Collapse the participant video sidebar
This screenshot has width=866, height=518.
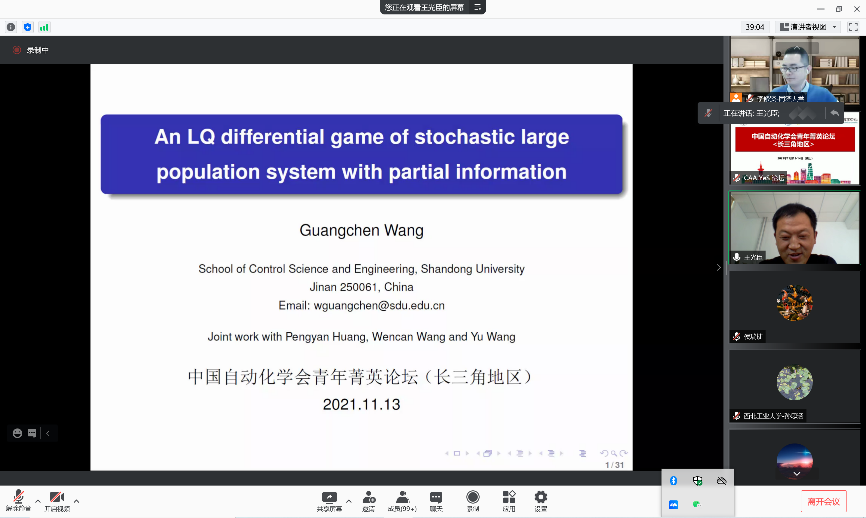pyautogui.click(x=717, y=267)
